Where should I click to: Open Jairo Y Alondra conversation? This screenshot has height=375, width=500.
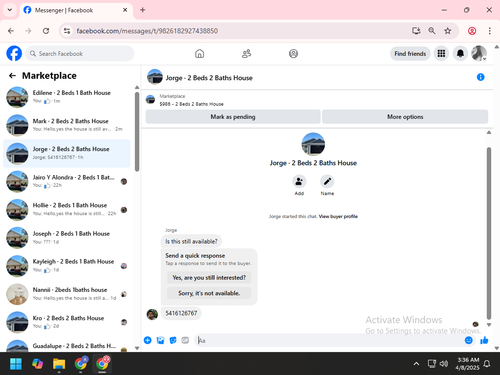[x=67, y=181]
